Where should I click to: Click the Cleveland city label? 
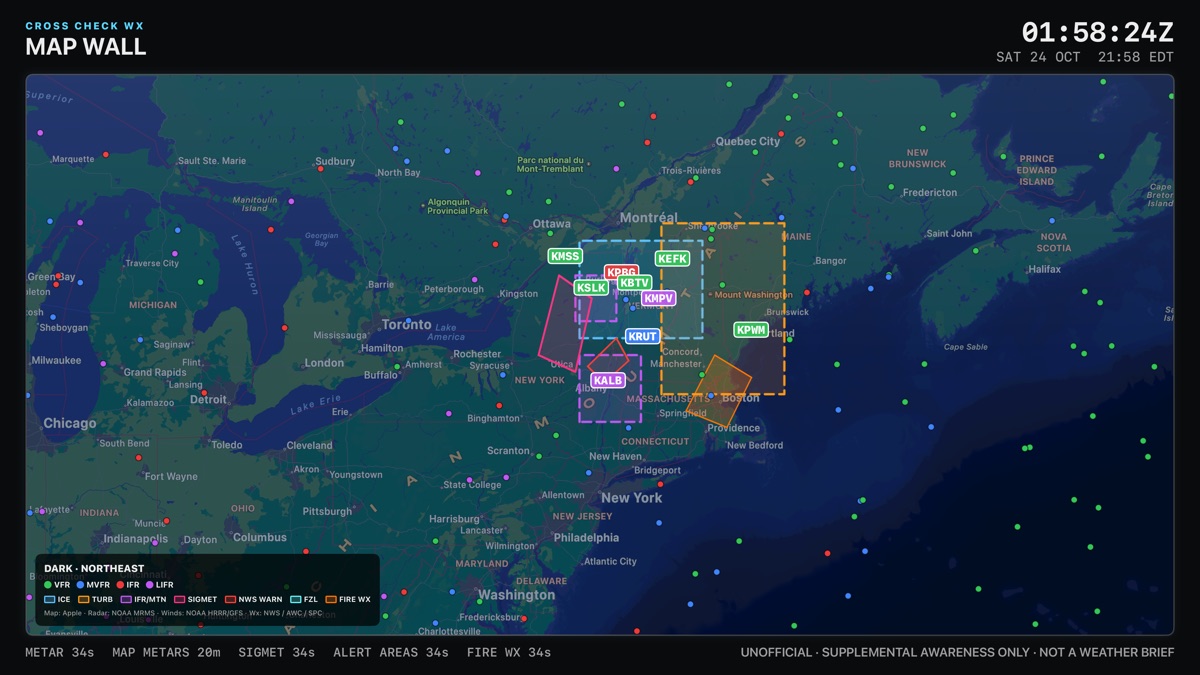coord(309,445)
